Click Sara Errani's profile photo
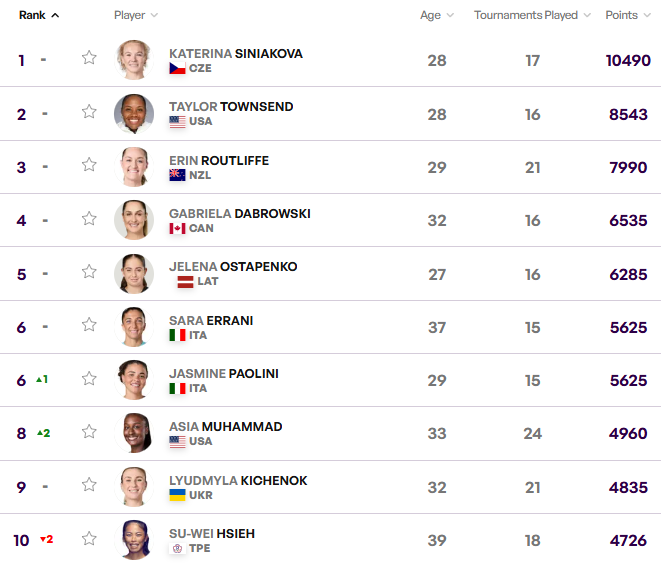The width and height of the screenshot is (661, 564). (133, 326)
